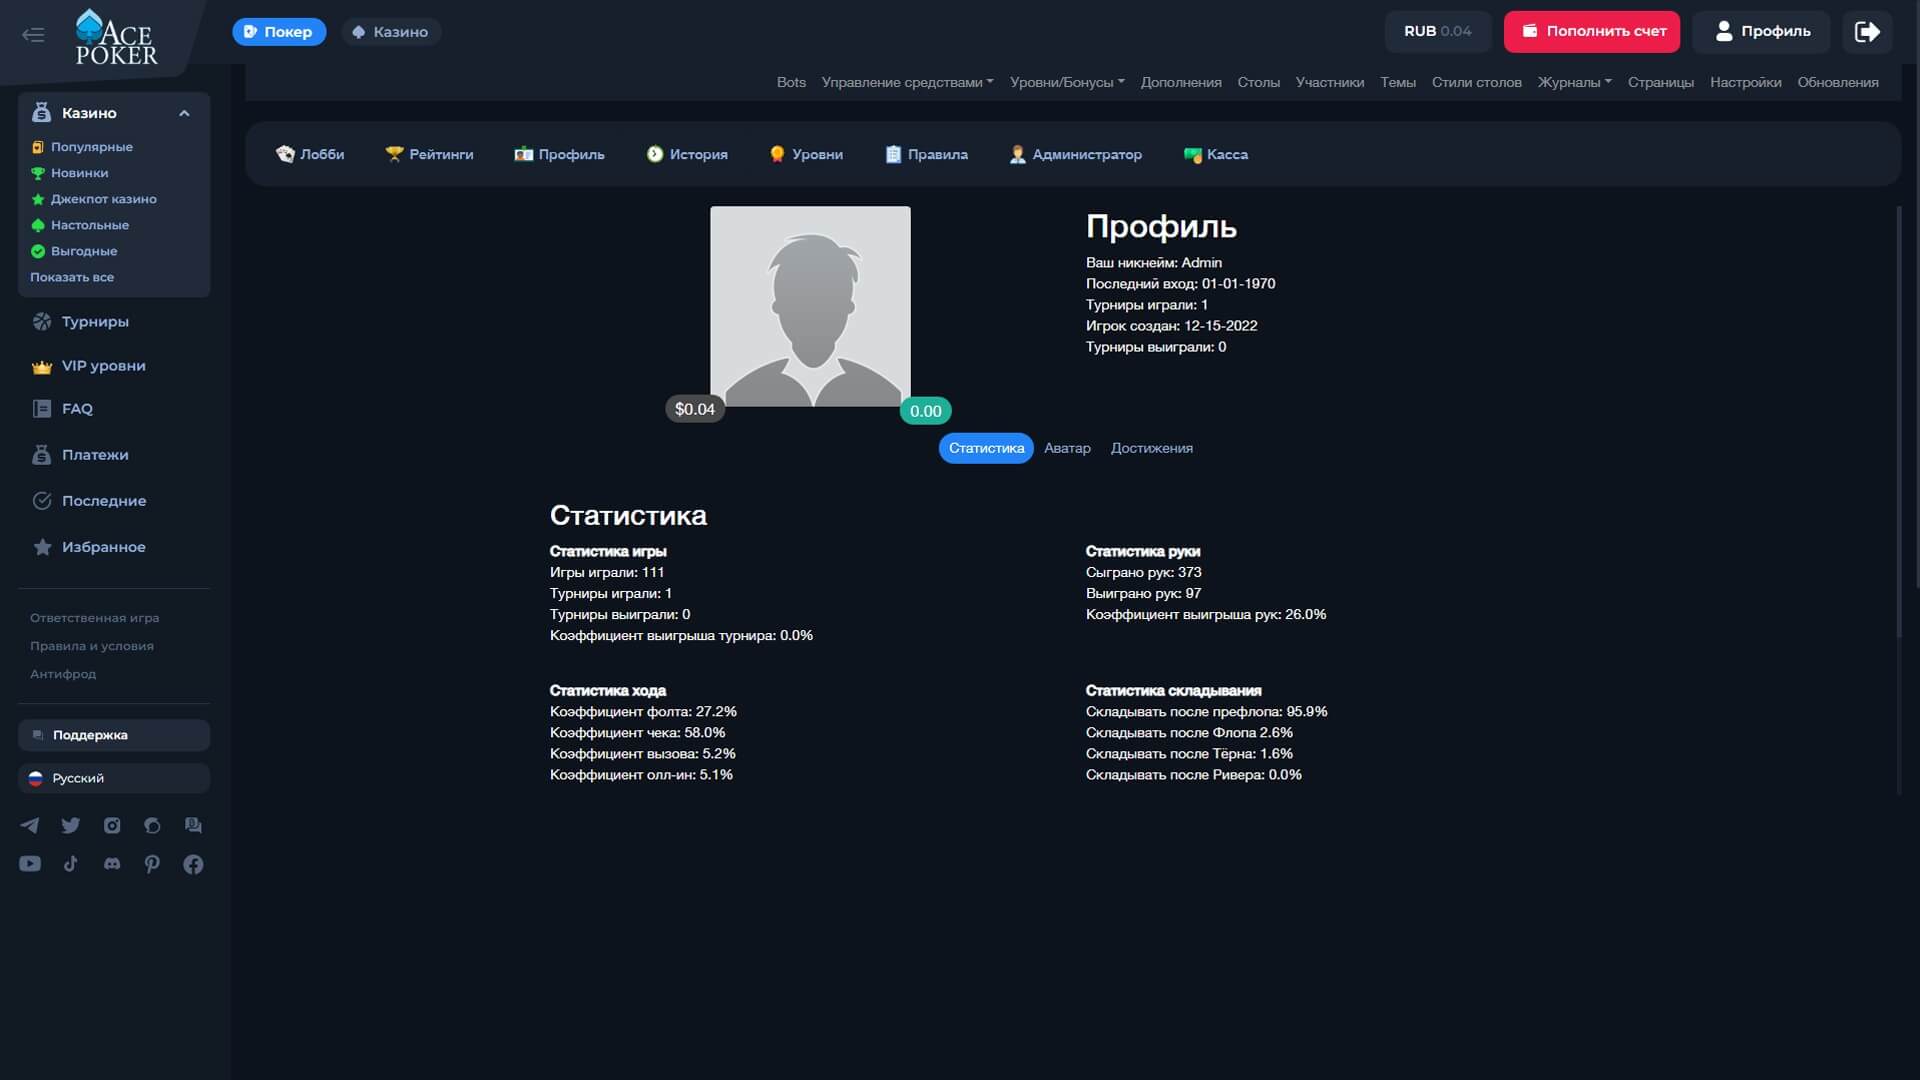Viewport: 1920px width, 1080px height.
Task: Click the Настольные casino category
Action: (80, 225)
